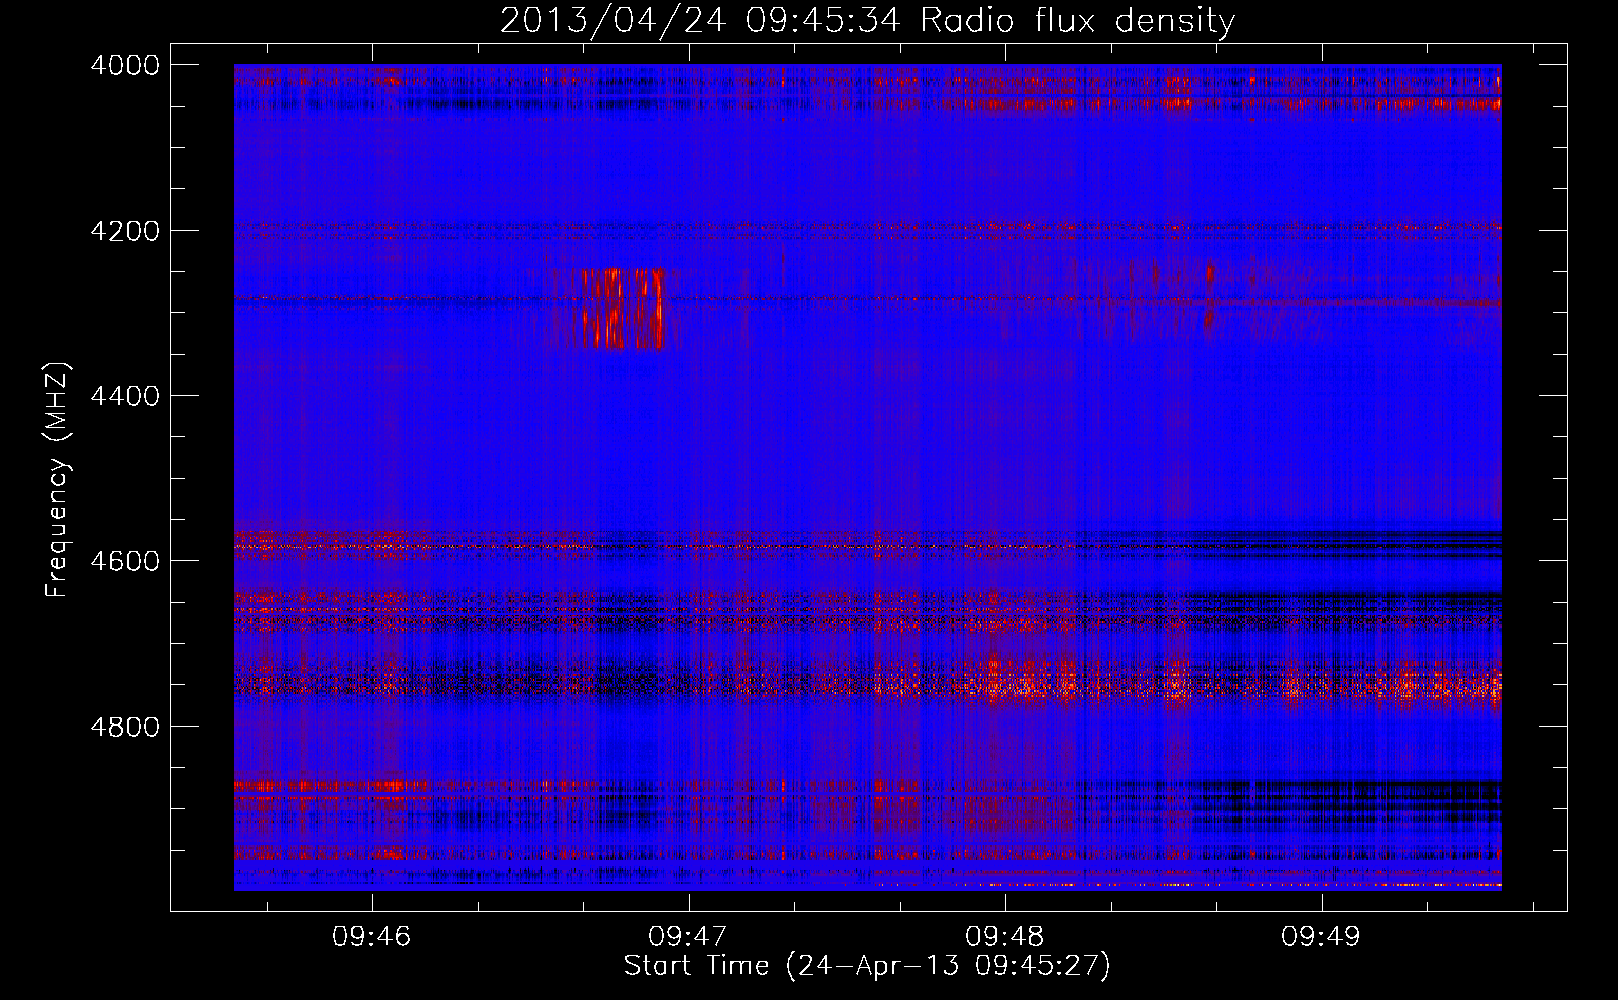
Task: Click the bright red burst near 4300 MHz
Action: coord(623,308)
